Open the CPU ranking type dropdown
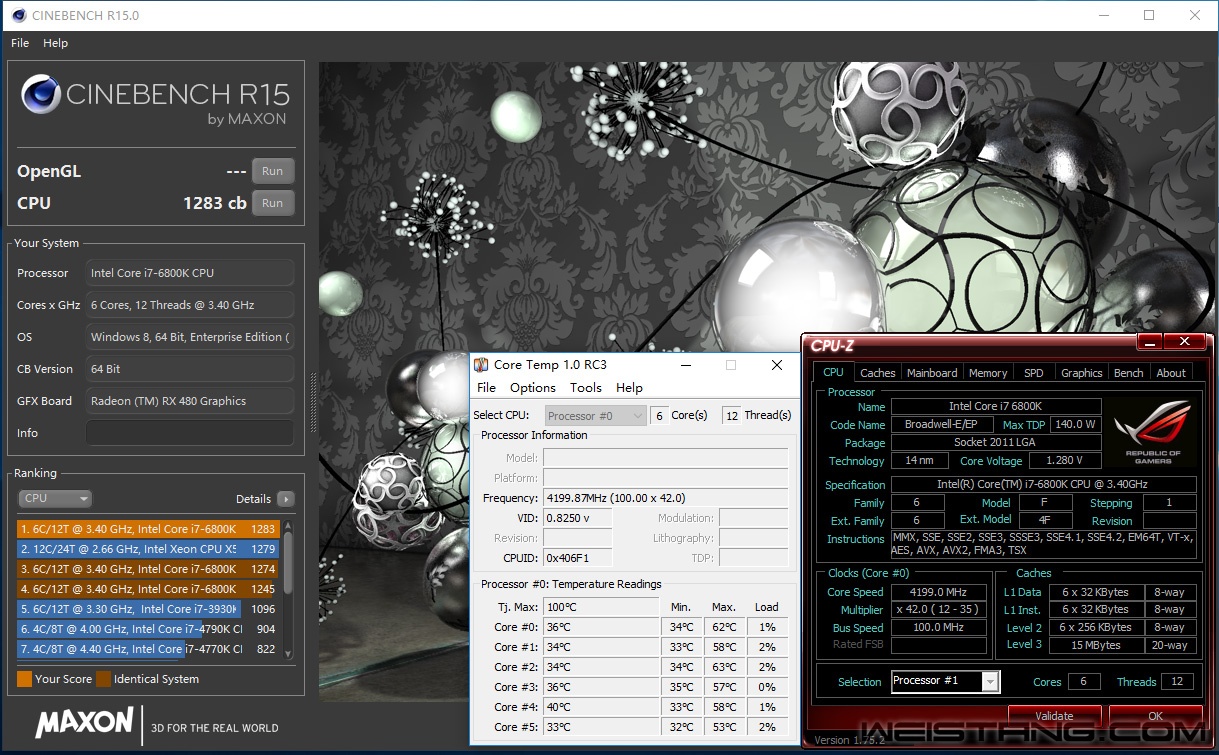The height and width of the screenshot is (755, 1219). point(55,498)
